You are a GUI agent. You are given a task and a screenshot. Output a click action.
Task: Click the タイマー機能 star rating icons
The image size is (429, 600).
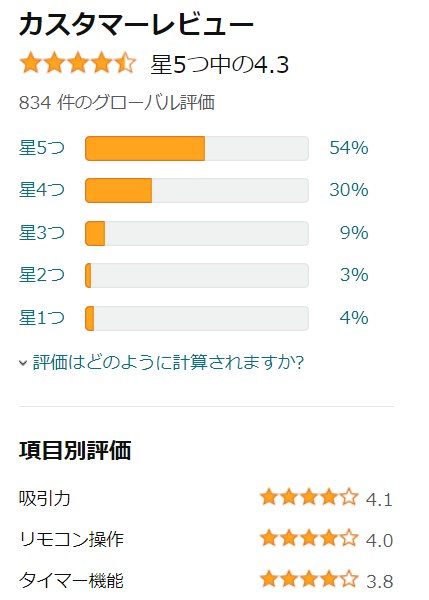tap(309, 579)
